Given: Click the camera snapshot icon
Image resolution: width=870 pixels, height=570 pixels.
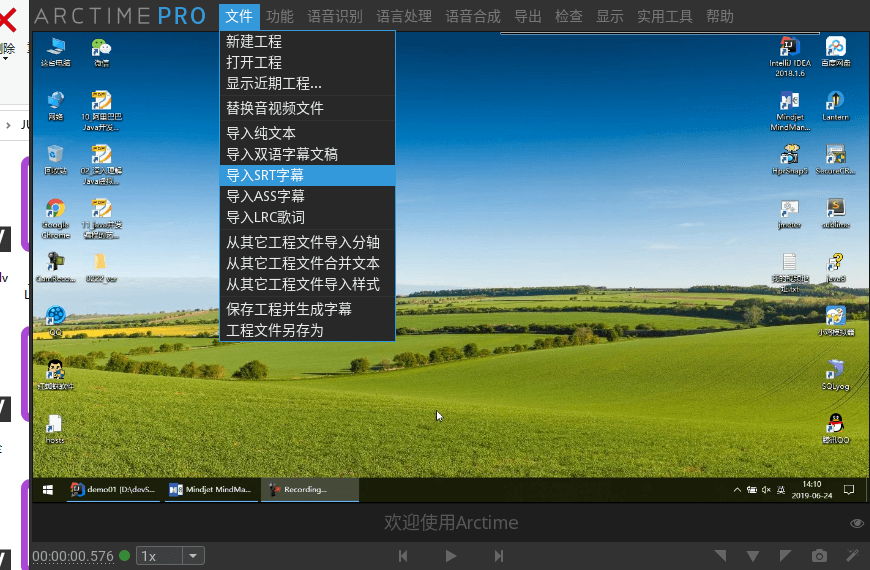Looking at the screenshot, I should click(x=819, y=556).
